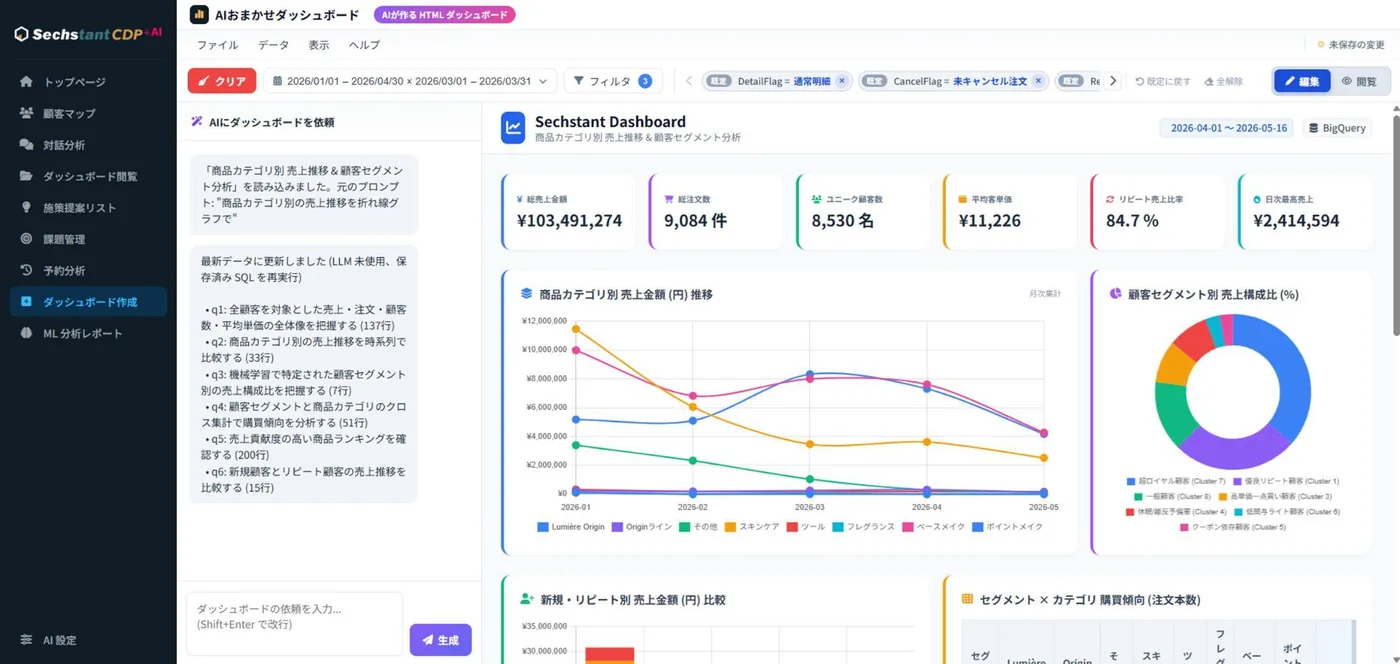Toggle 優良リピート顧客 (Cluster 1) legend swatch
1400x664 pixels.
coord(1238,481)
